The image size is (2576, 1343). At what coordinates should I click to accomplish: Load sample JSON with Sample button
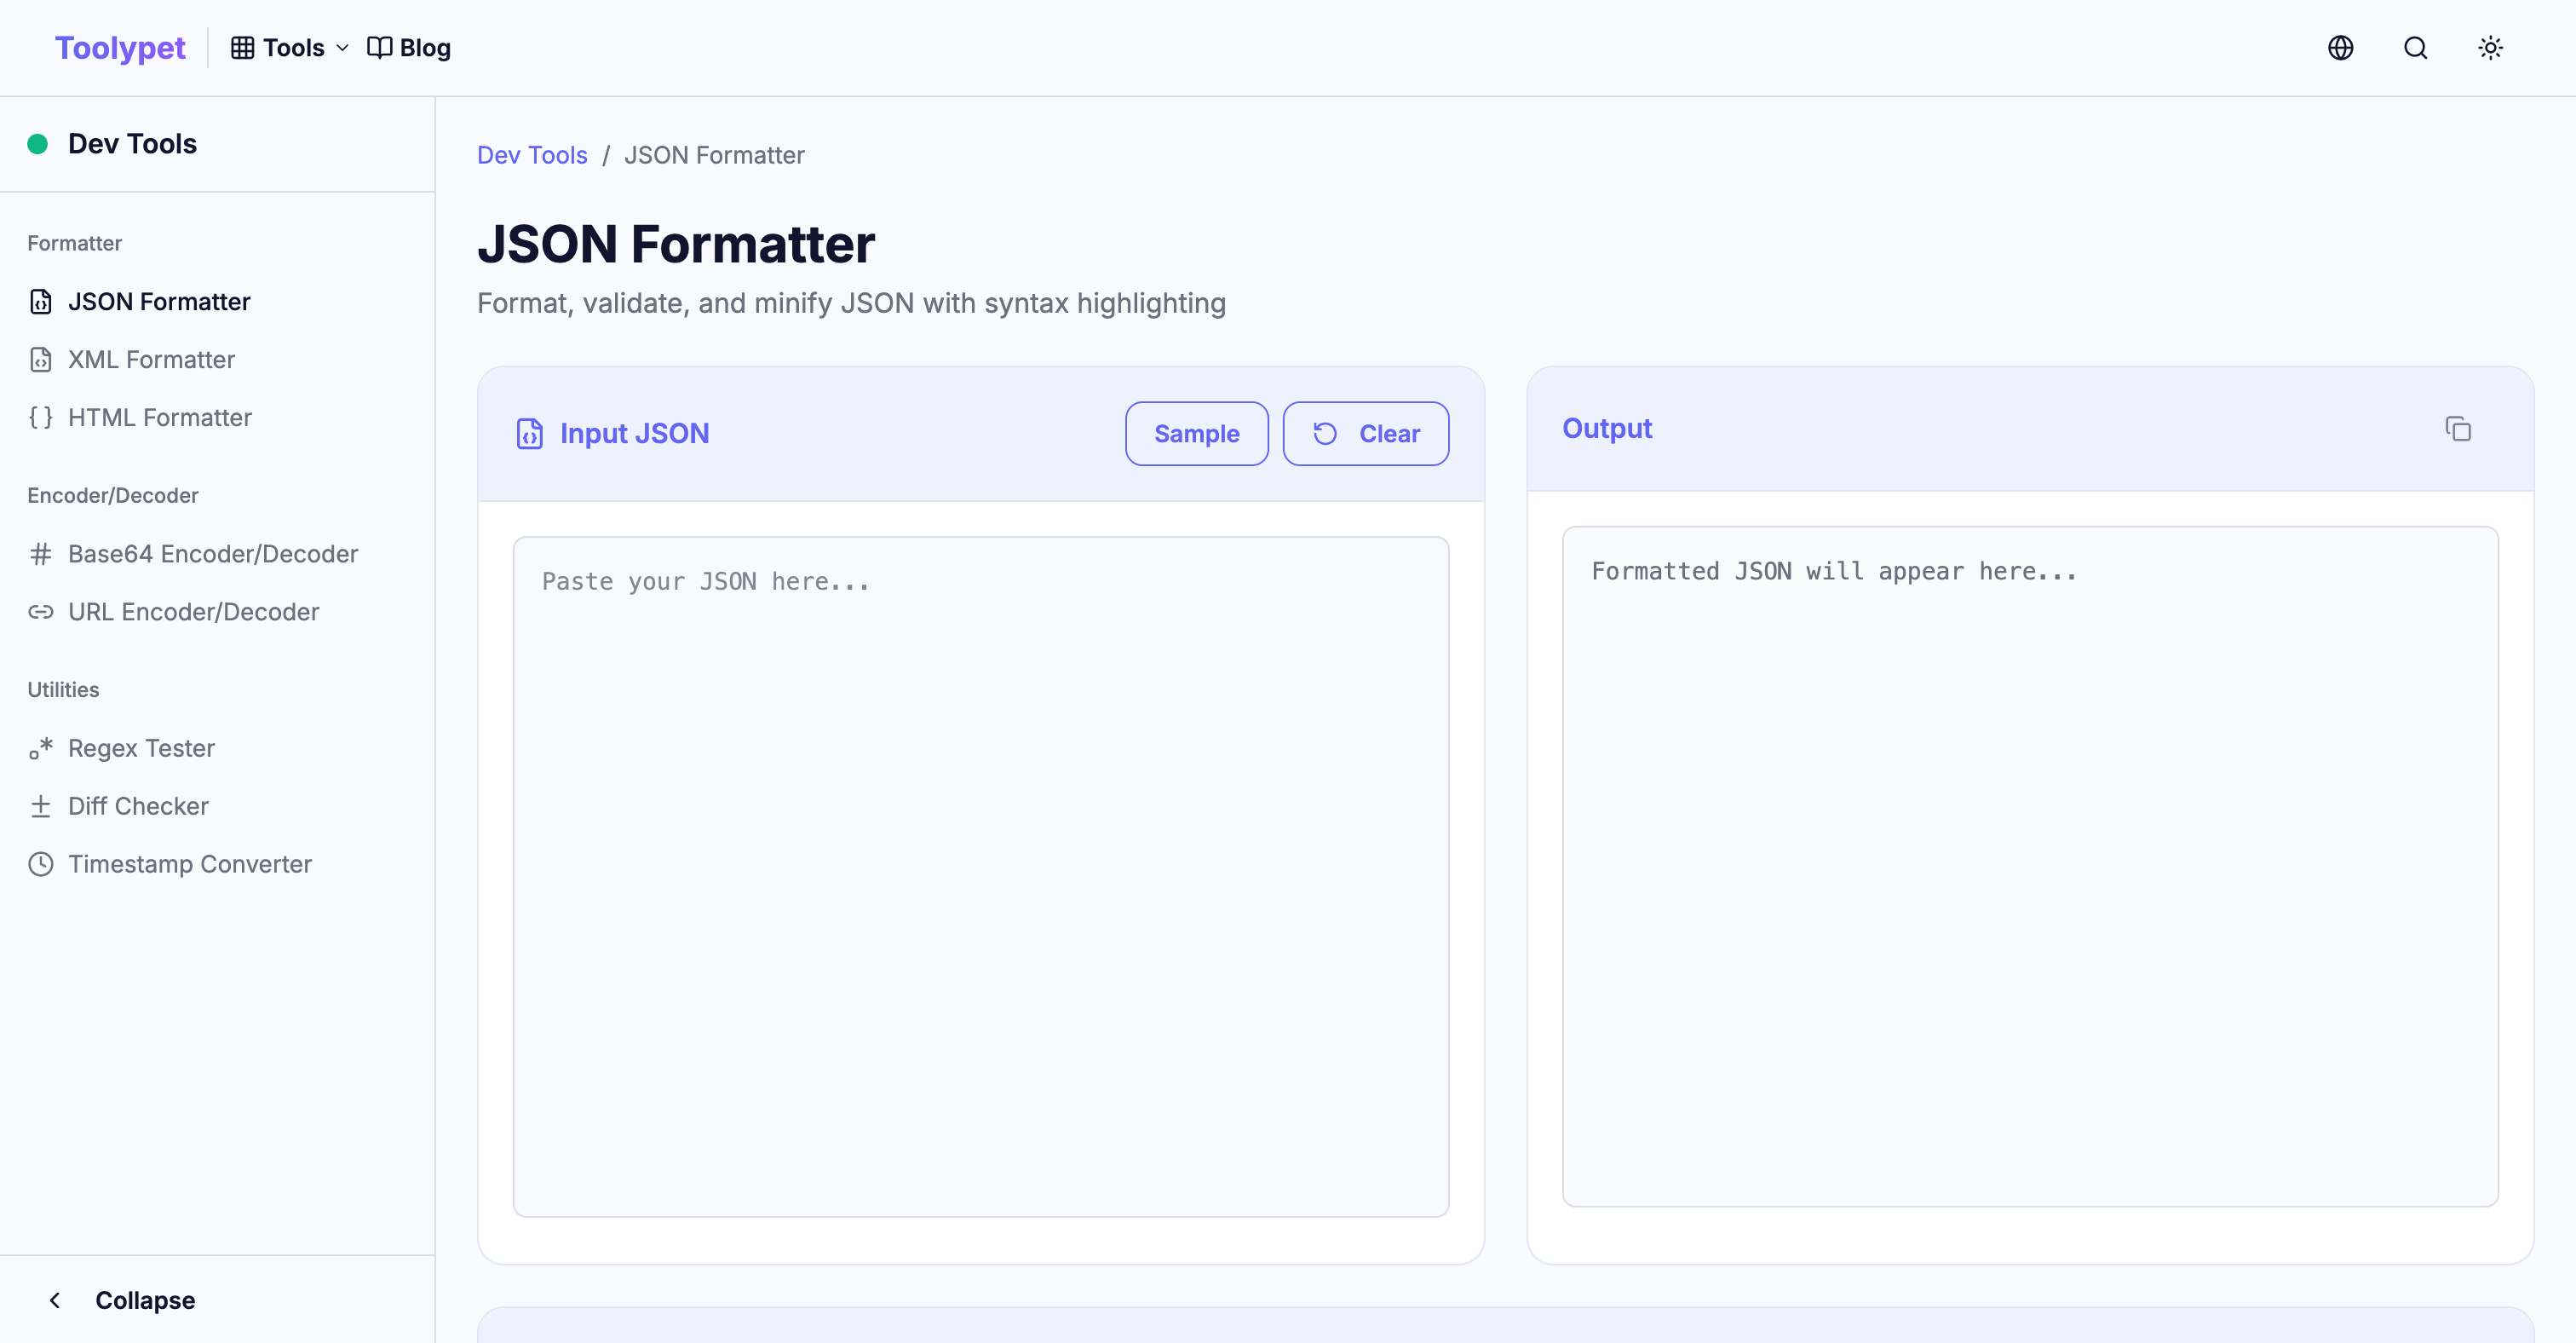(1196, 434)
